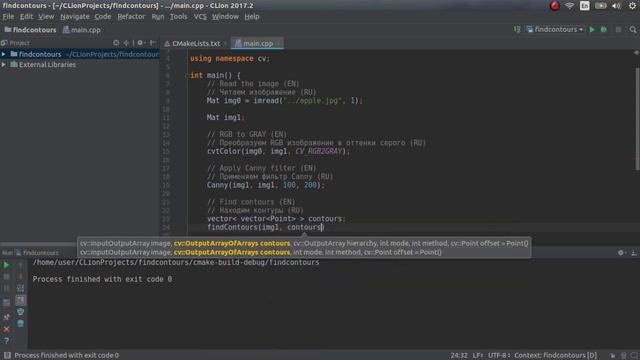Viewport: 640px width, 360px height.
Task: Hide the Run panel with the hide icon
Action: [634, 253]
